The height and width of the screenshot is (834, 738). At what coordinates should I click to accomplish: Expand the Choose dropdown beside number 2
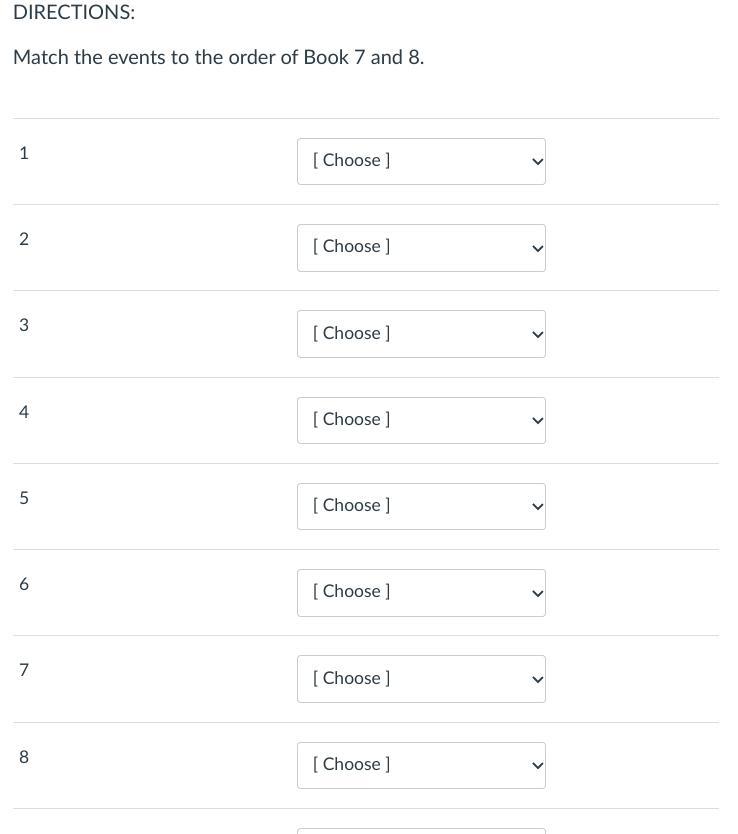421,247
